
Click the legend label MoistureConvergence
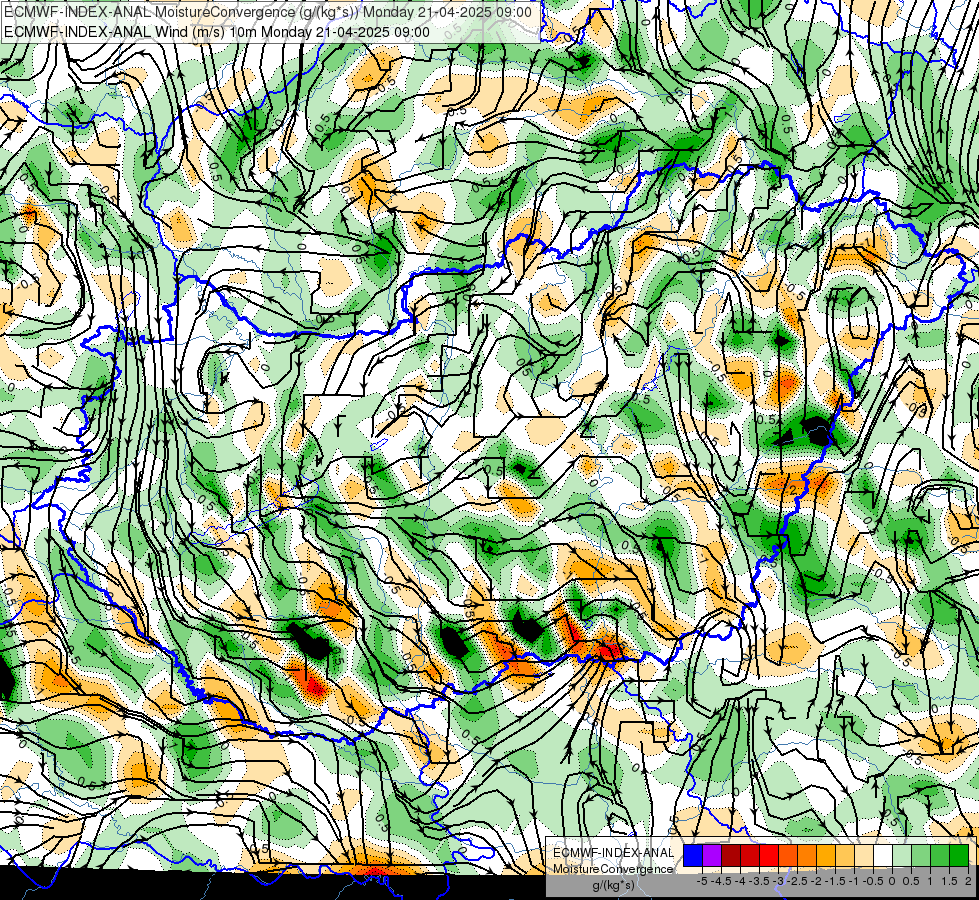(613, 869)
